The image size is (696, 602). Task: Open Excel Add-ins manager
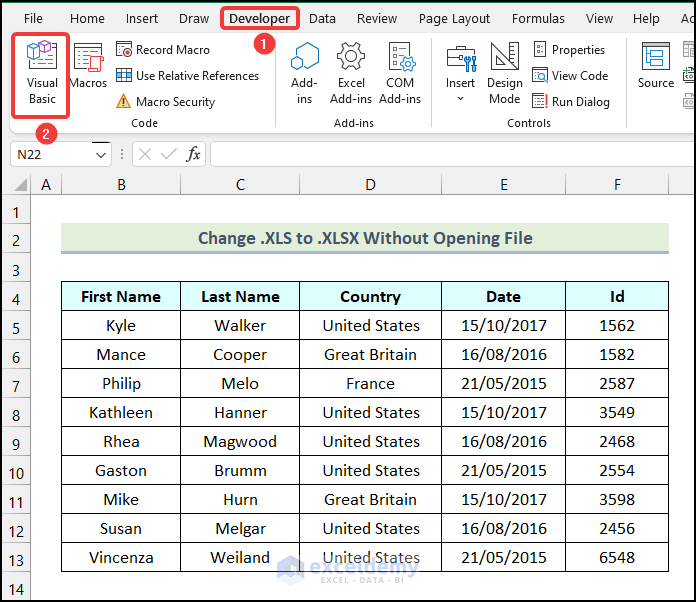pos(351,74)
